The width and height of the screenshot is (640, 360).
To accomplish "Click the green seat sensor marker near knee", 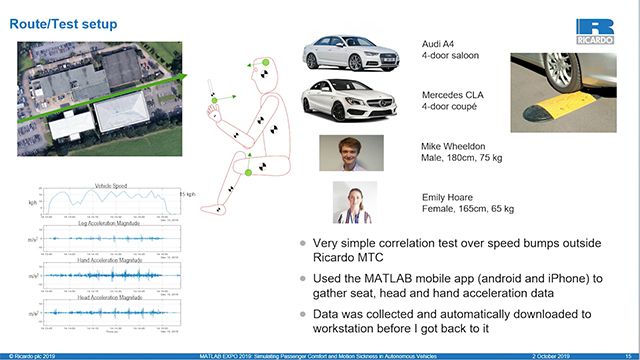I will pyautogui.click(x=248, y=173).
